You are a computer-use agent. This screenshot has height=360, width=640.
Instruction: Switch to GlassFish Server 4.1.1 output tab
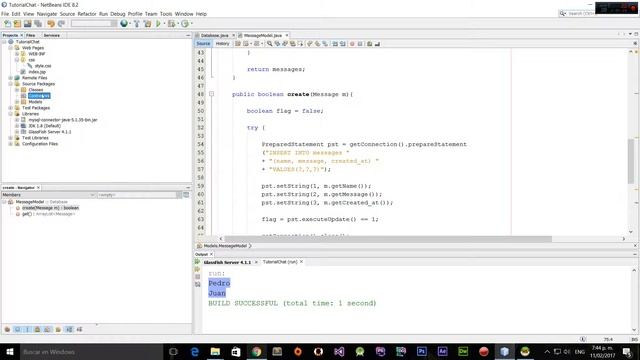coord(227,262)
